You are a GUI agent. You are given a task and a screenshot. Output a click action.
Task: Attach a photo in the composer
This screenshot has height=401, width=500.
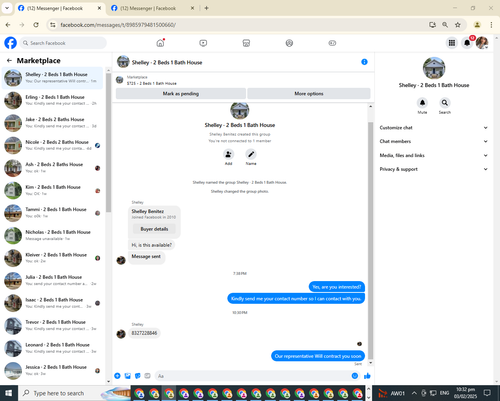click(x=128, y=376)
